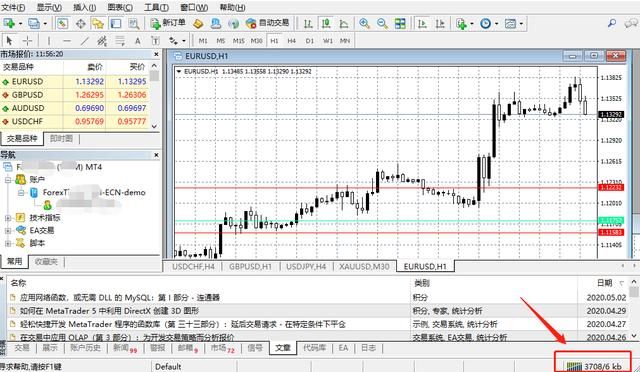Open the search magnifier in toolbar
Screen dimensions: 640x372
(x=612, y=23)
